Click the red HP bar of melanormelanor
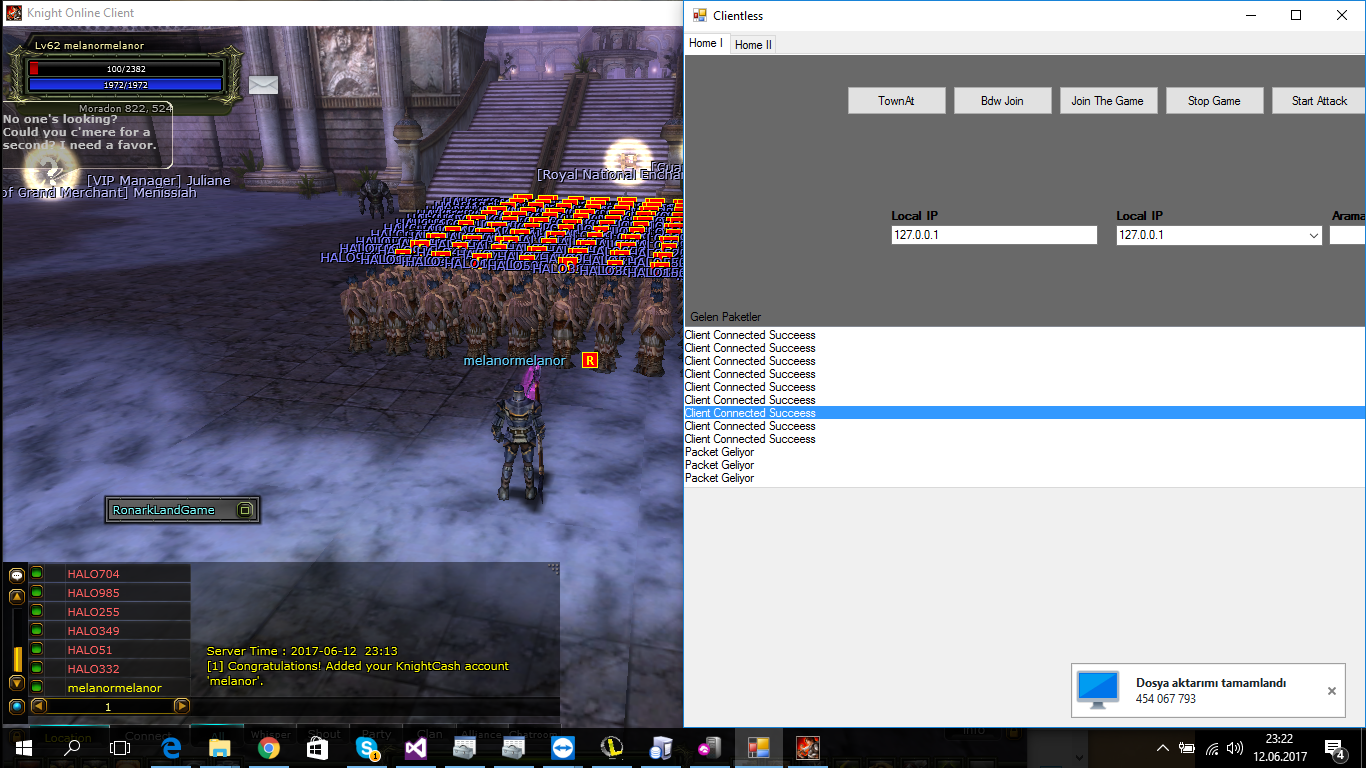This screenshot has height=768, width=1366. tap(125, 69)
